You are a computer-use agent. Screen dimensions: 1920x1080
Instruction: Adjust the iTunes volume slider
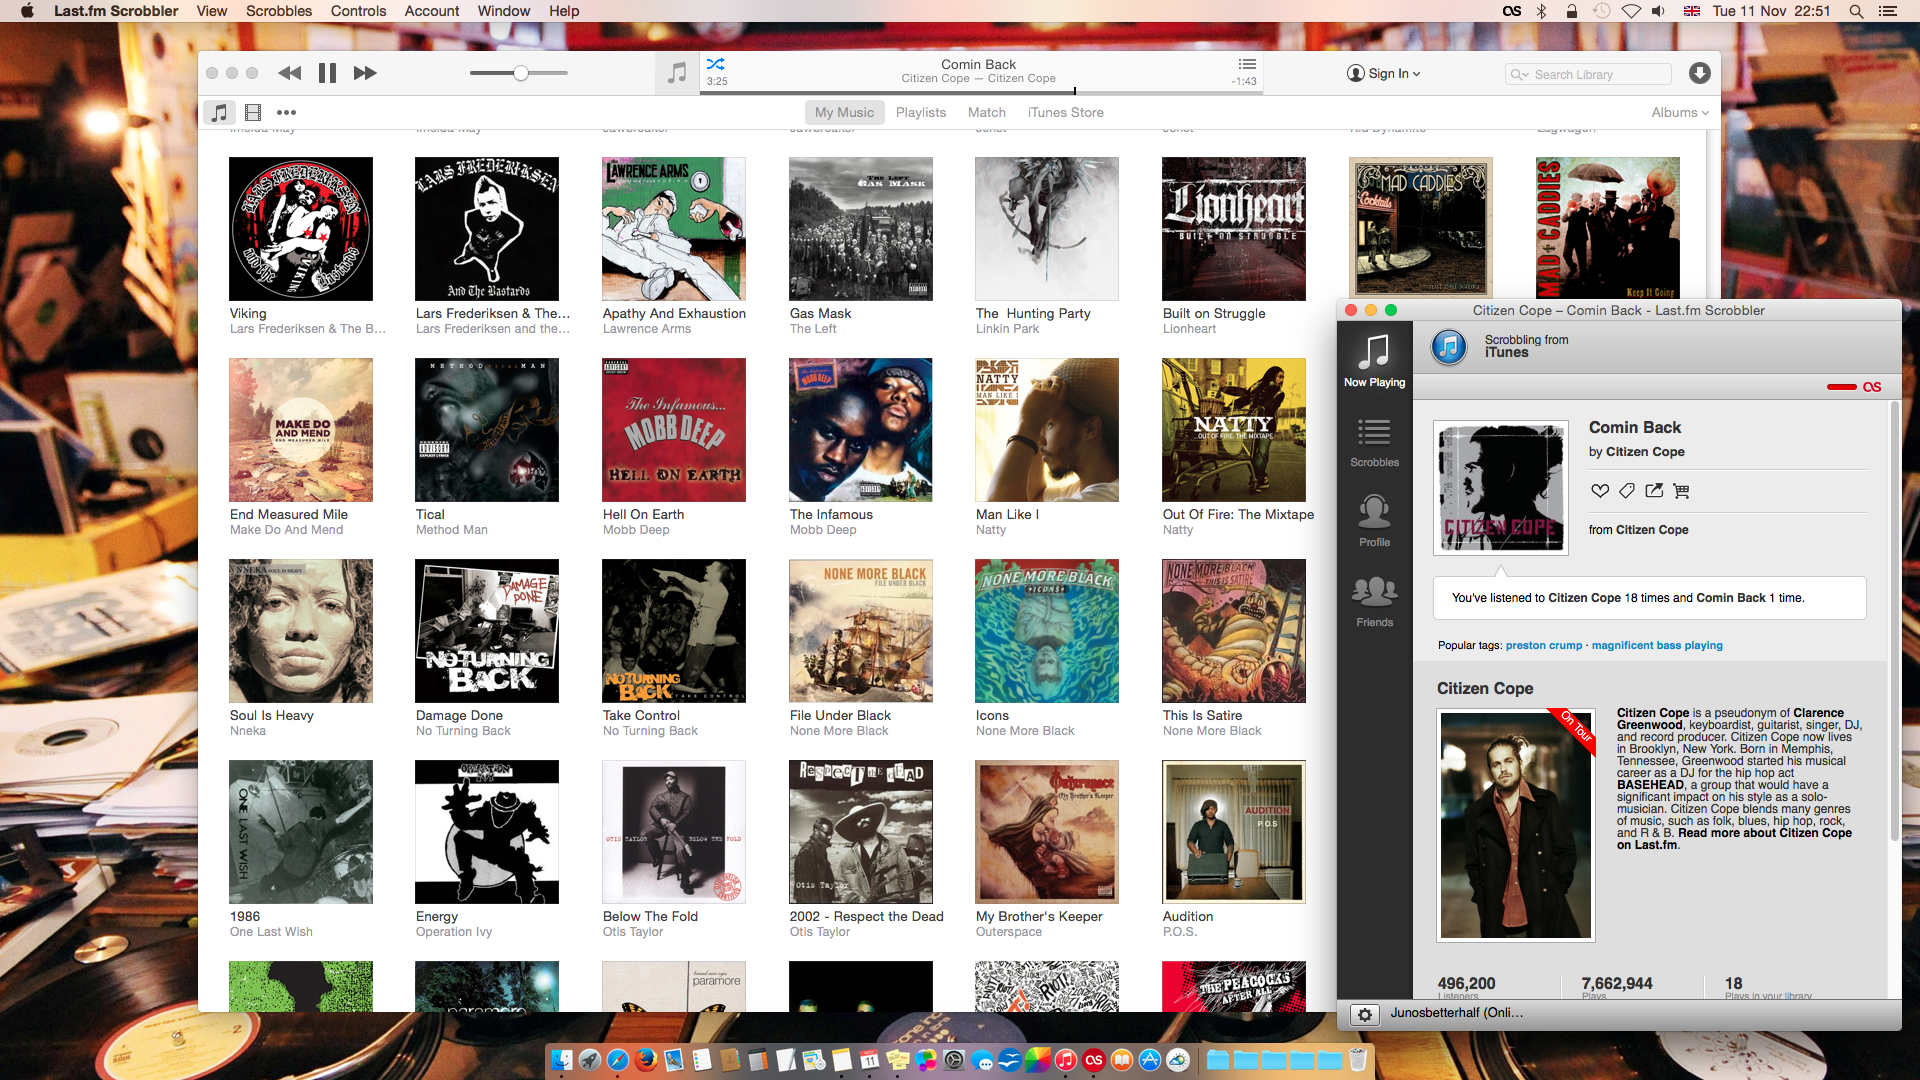(519, 73)
